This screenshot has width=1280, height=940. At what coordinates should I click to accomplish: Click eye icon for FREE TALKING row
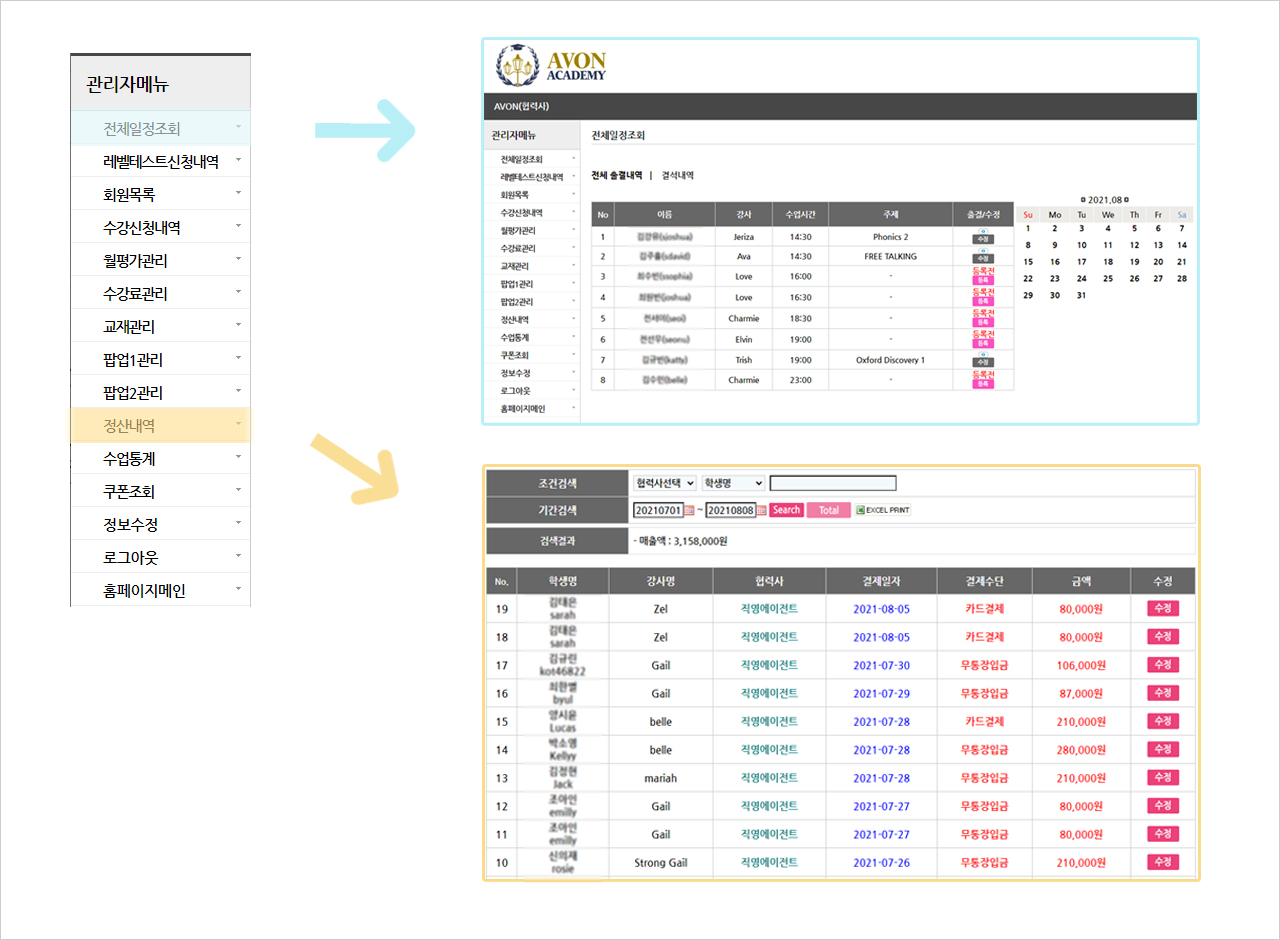(x=983, y=251)
